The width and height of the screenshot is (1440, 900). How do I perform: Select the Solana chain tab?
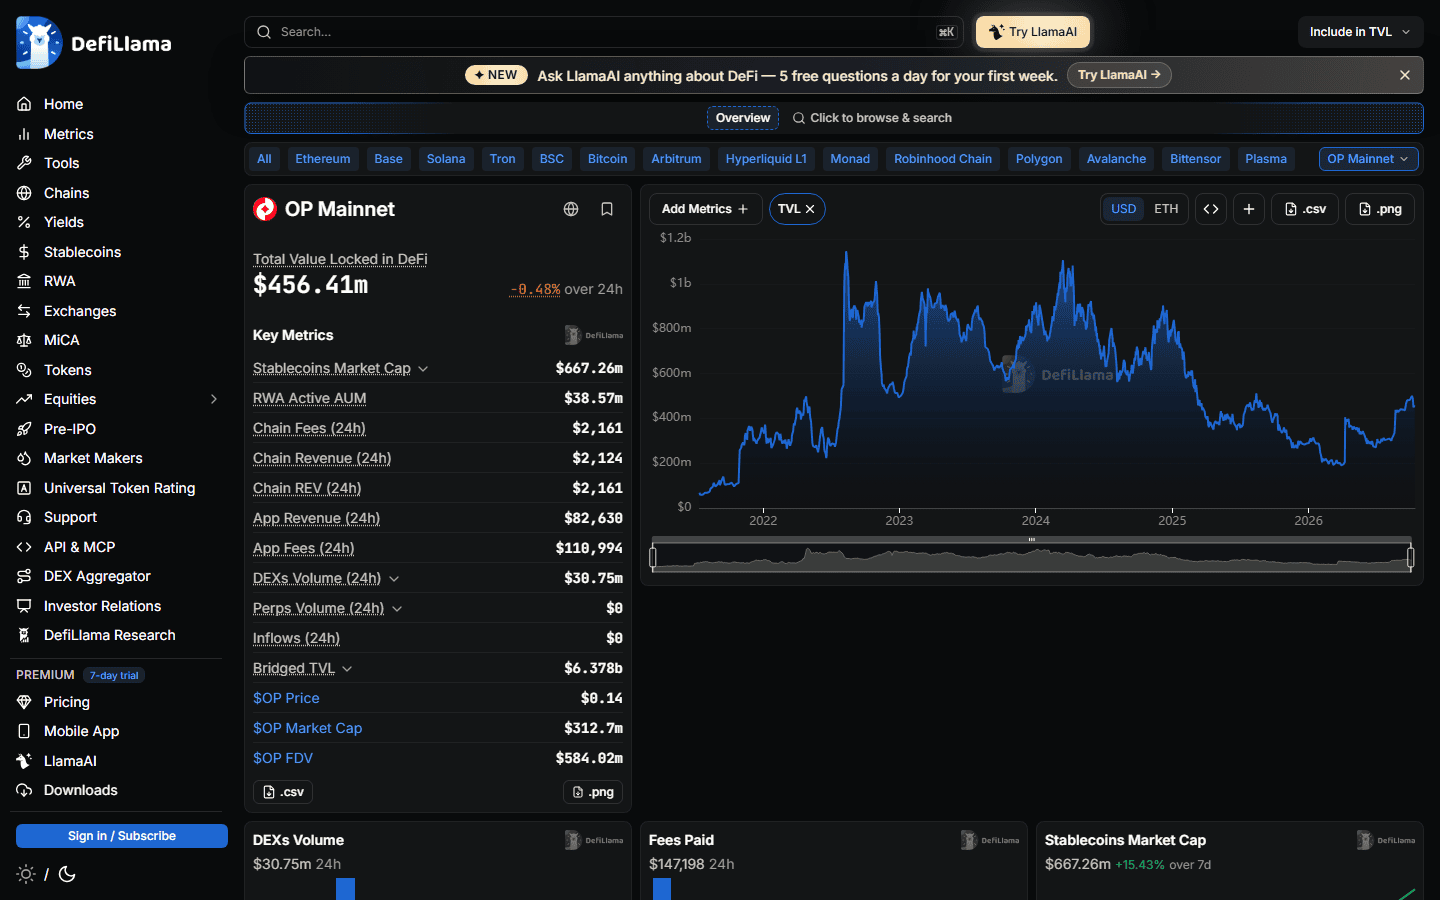pyautogui.click(x=446, y=159)
